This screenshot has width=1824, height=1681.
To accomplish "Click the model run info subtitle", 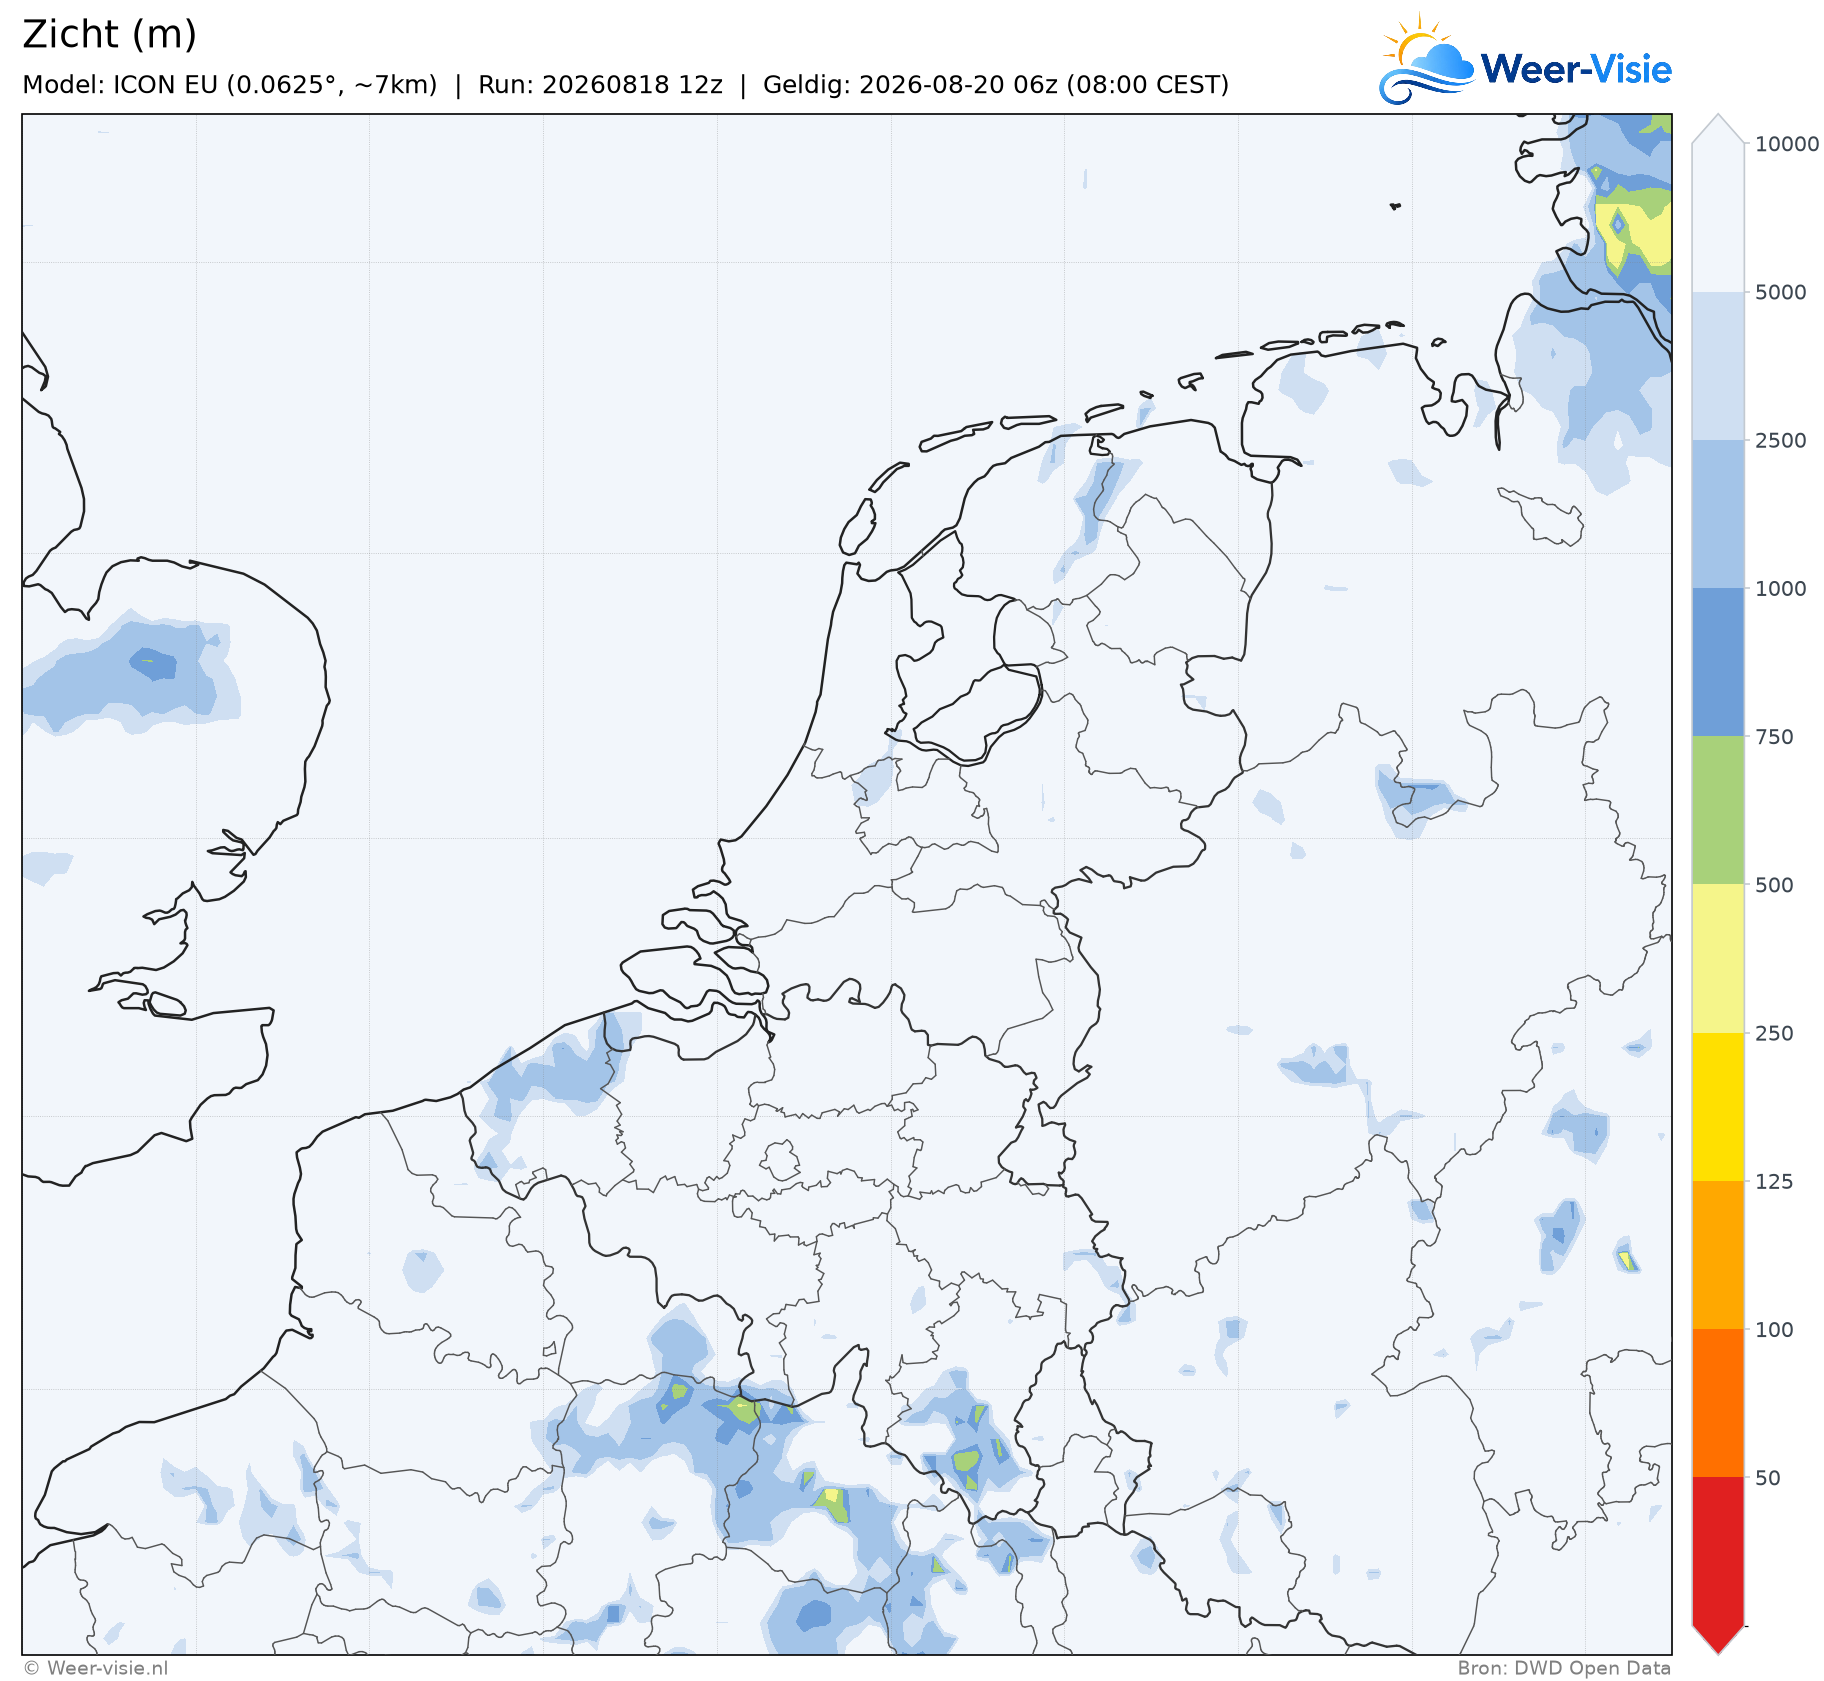I will (x=626, y=85).
